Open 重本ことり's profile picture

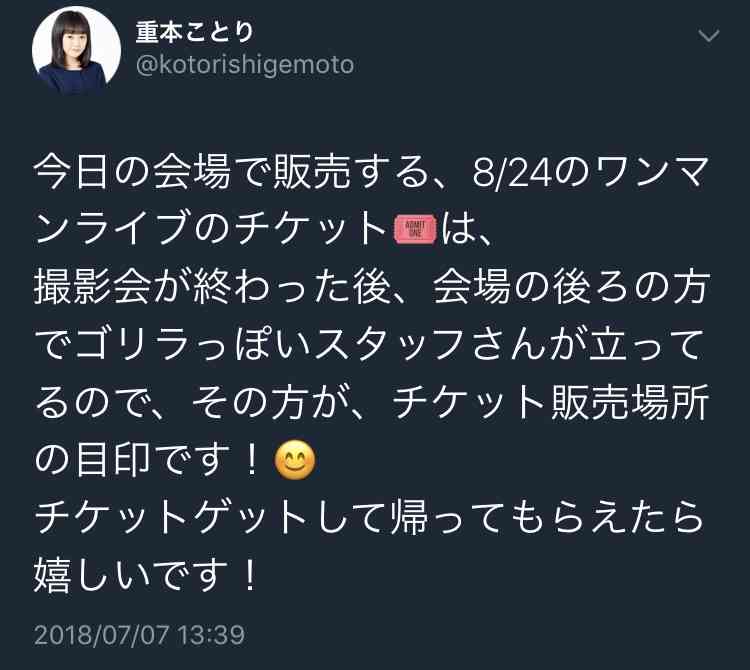[77, 51]
